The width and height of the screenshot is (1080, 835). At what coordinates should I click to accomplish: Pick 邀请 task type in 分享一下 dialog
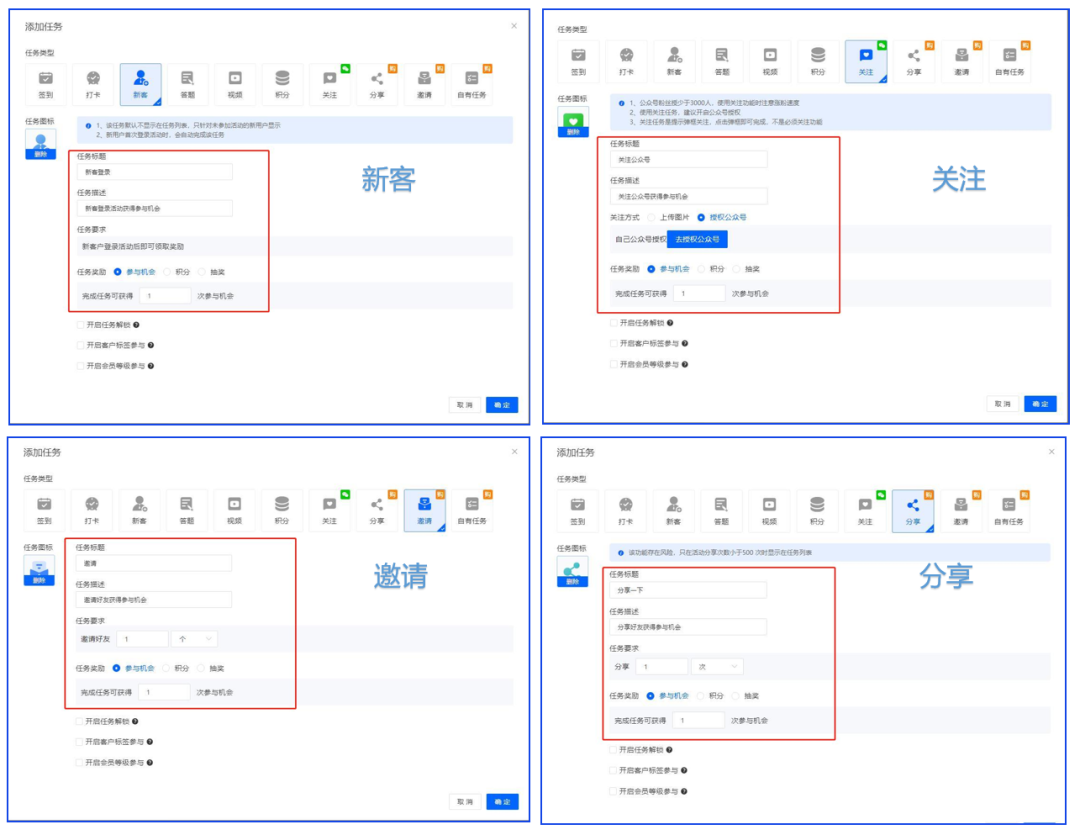pyautogui.click(x=961, y=511)
